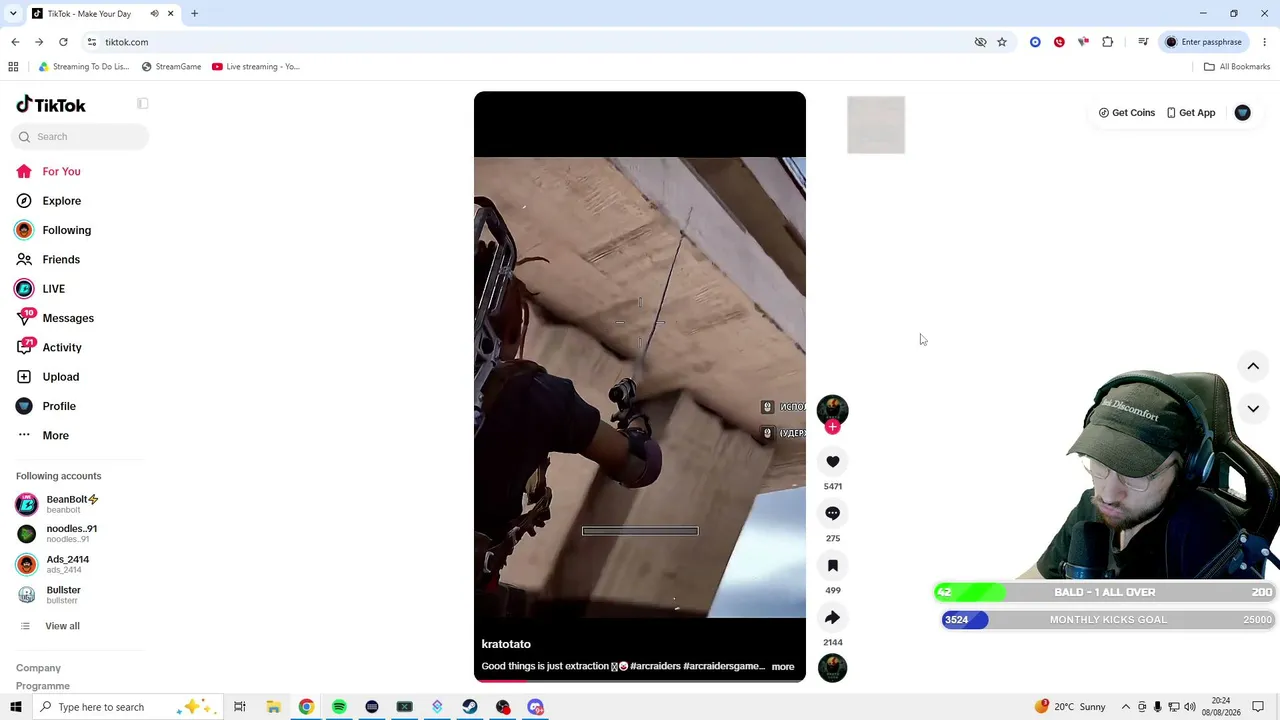The image size is (1280, 720).
Task: Click Enter passphrase profile button
Action: (1204, 42)
